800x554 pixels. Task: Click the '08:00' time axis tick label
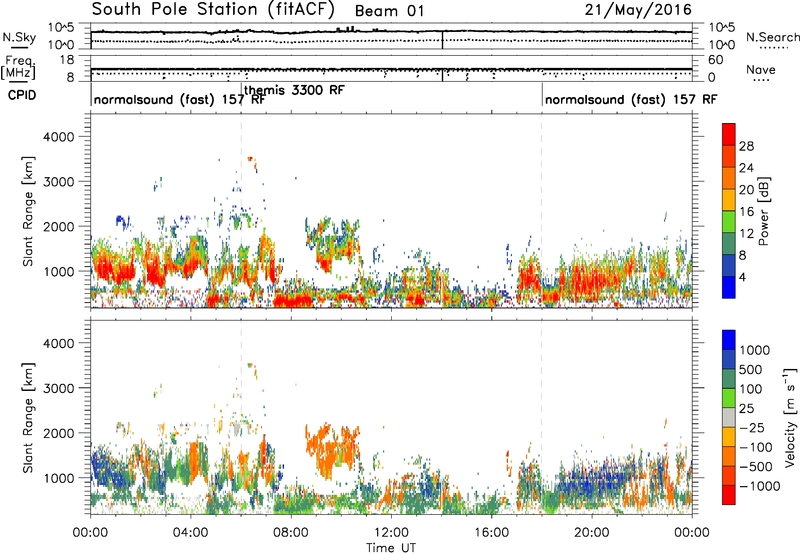tap(291, 533)
